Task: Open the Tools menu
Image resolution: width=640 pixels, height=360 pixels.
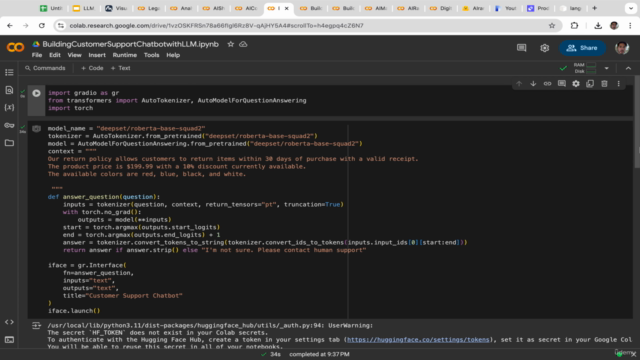Action: click(x=151, y=55)
